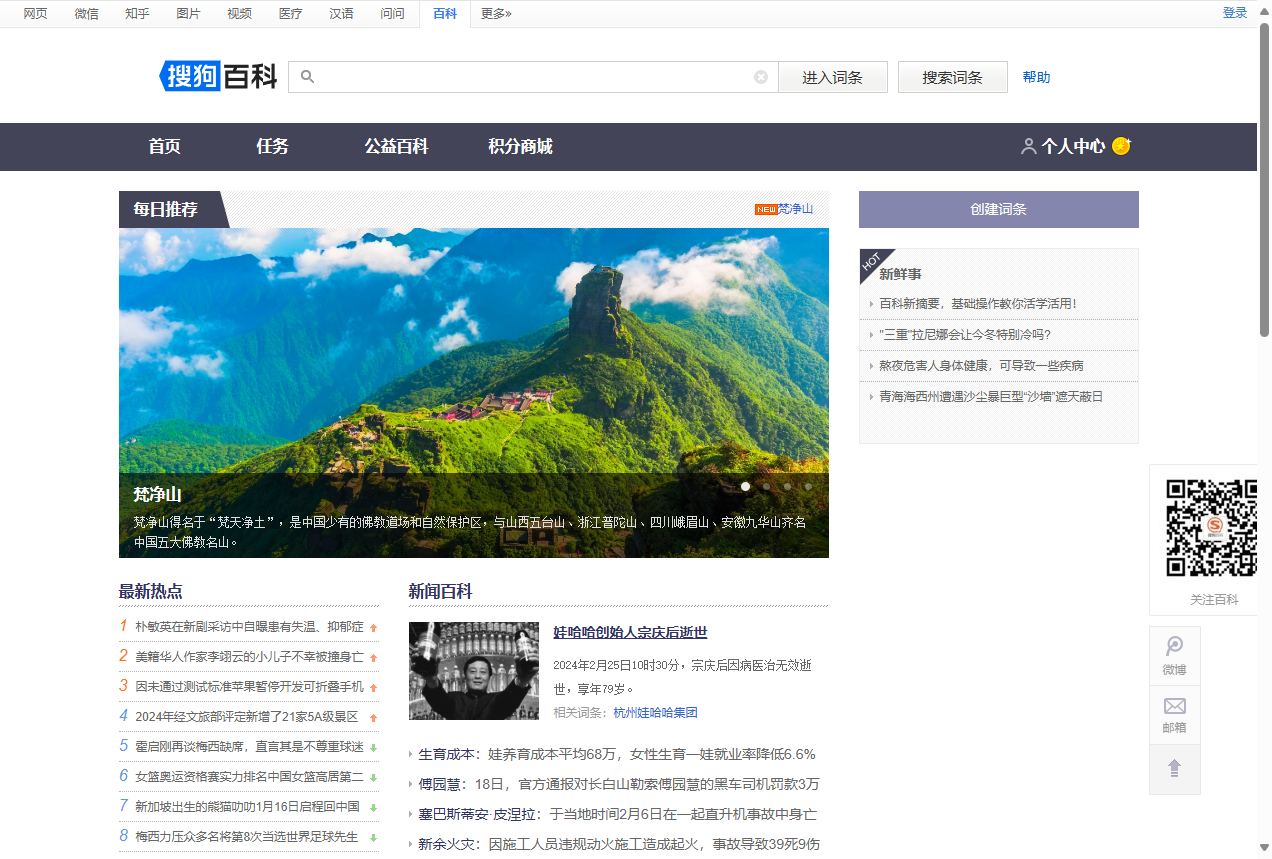
Task: Click the gold coin icon in the navigation bar
Action: point(1121,146)
